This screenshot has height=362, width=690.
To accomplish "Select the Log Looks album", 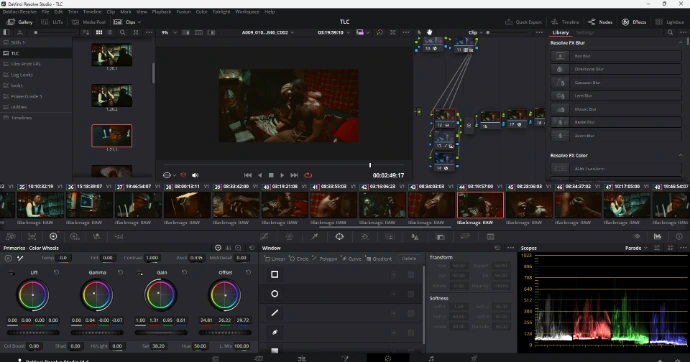I will (x=36, y=75).
